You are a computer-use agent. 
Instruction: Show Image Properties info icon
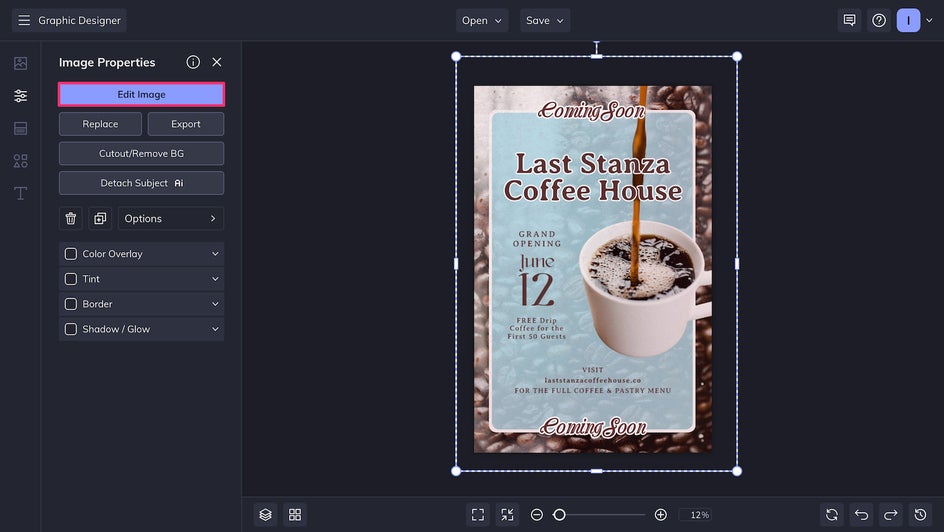coord(193,62)
